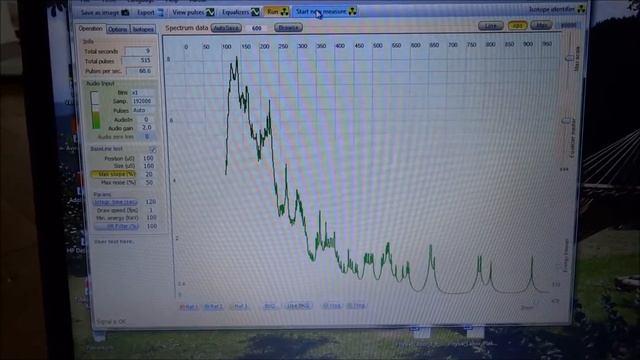The height and width of the screenshot is (360, 640).
Task: Toggle the BaseLine test checkbox
Action: tap(153, 149)
